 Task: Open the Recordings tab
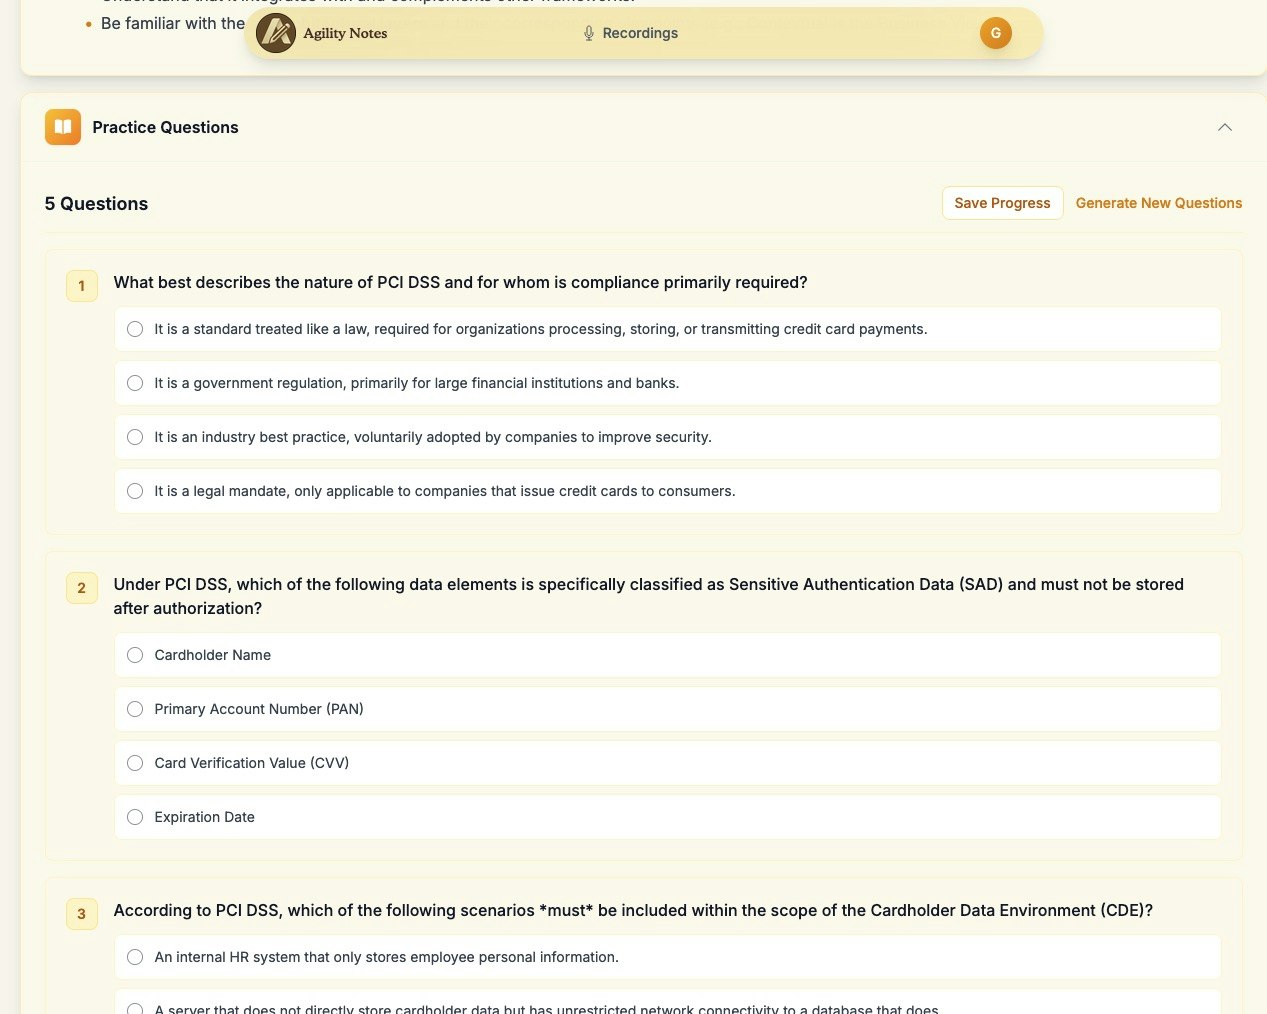(x=630, y=33)
